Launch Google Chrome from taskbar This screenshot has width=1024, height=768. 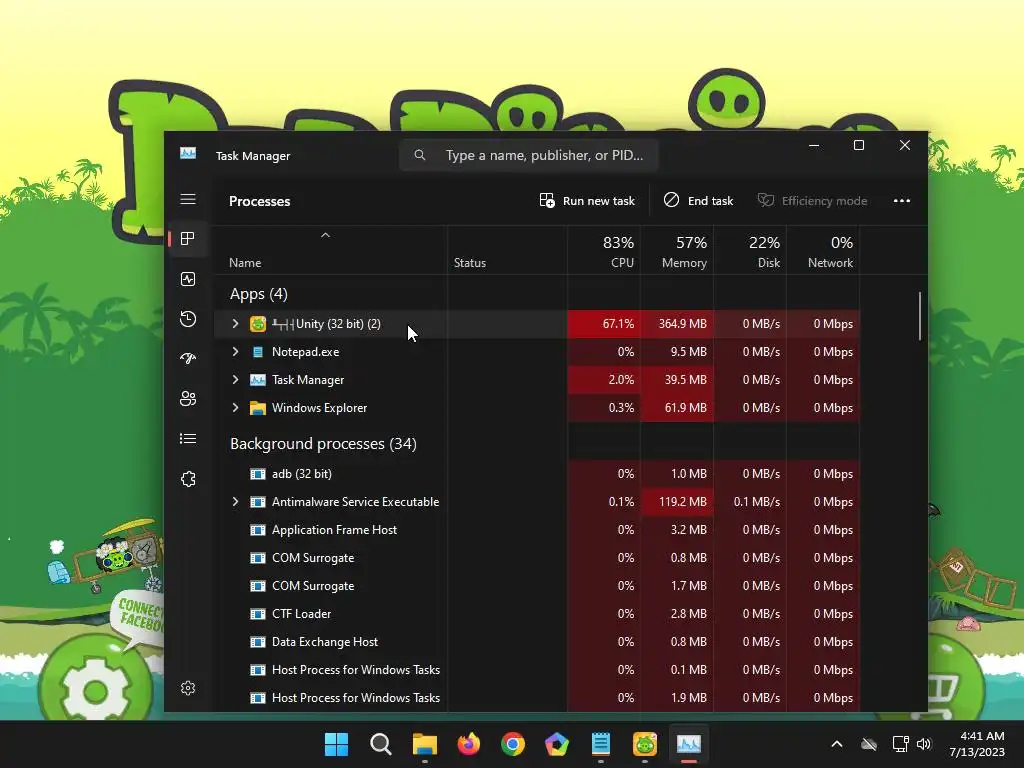[513, 744]
